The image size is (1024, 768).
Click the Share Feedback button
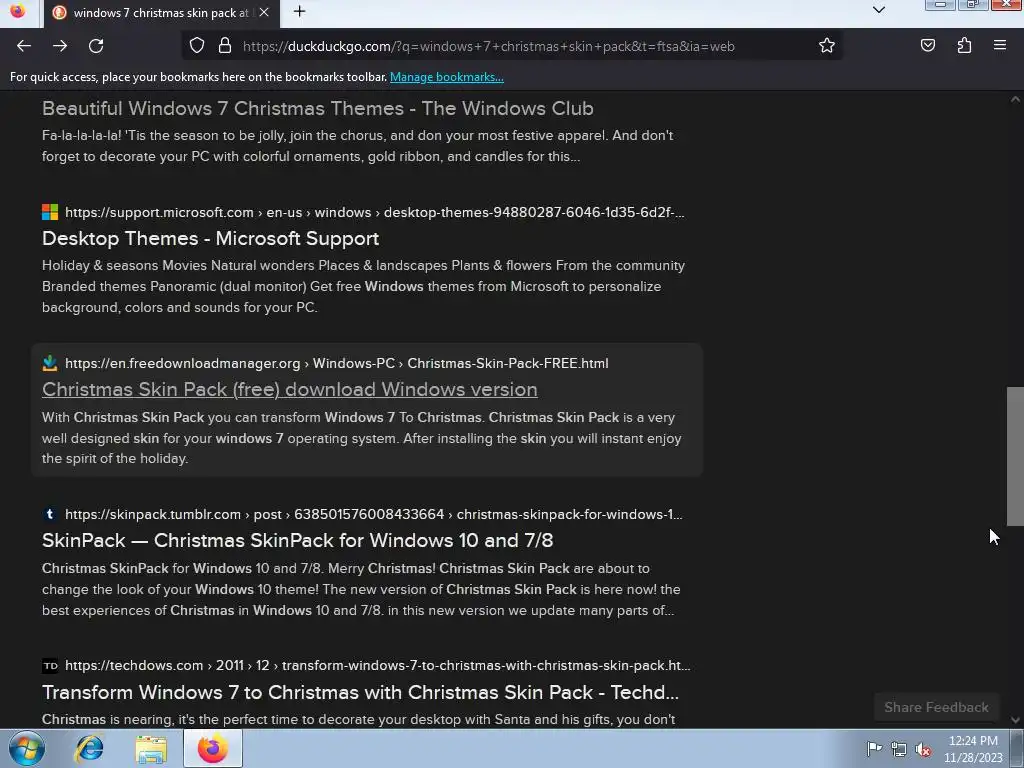pos(936,707)
